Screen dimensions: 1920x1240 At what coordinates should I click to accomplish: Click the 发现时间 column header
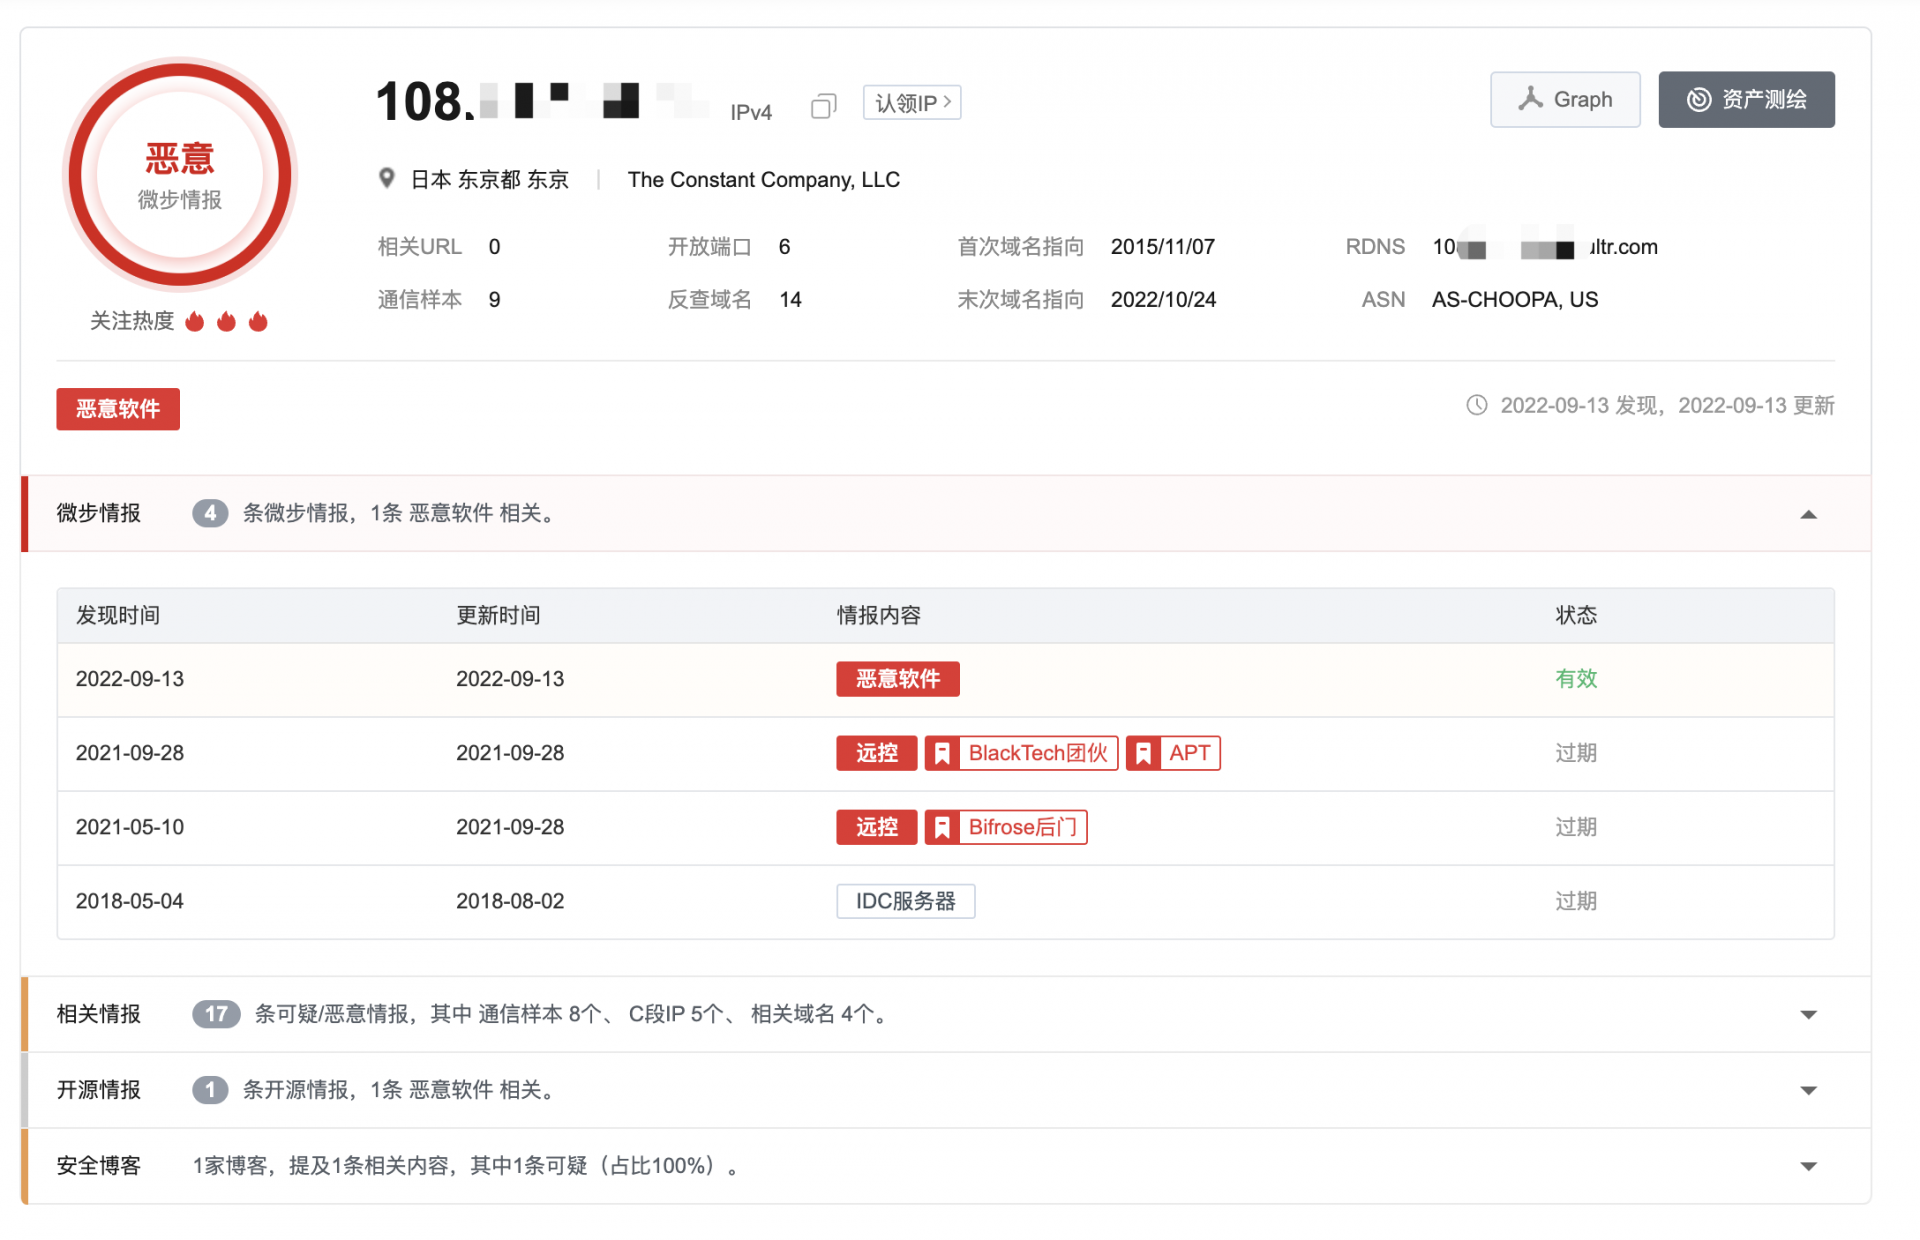click(x=118, y=615)
